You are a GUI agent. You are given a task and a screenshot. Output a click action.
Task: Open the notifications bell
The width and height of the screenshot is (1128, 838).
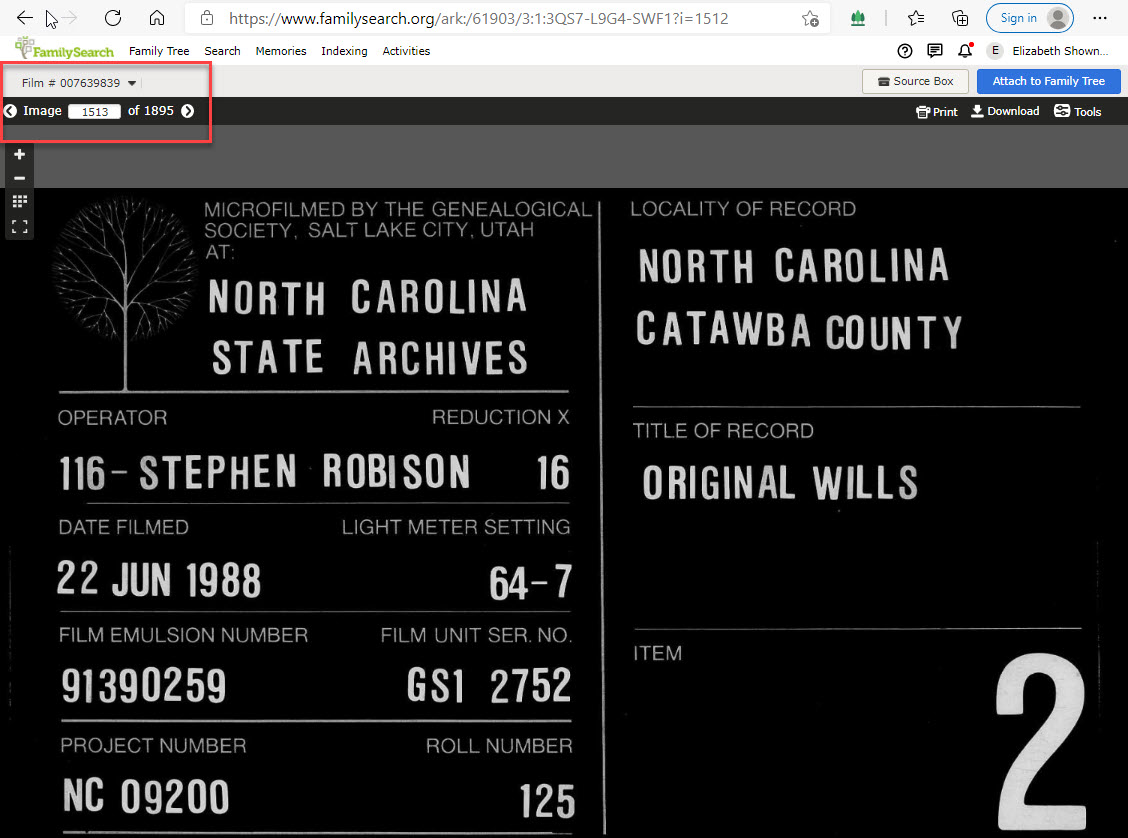965,51
